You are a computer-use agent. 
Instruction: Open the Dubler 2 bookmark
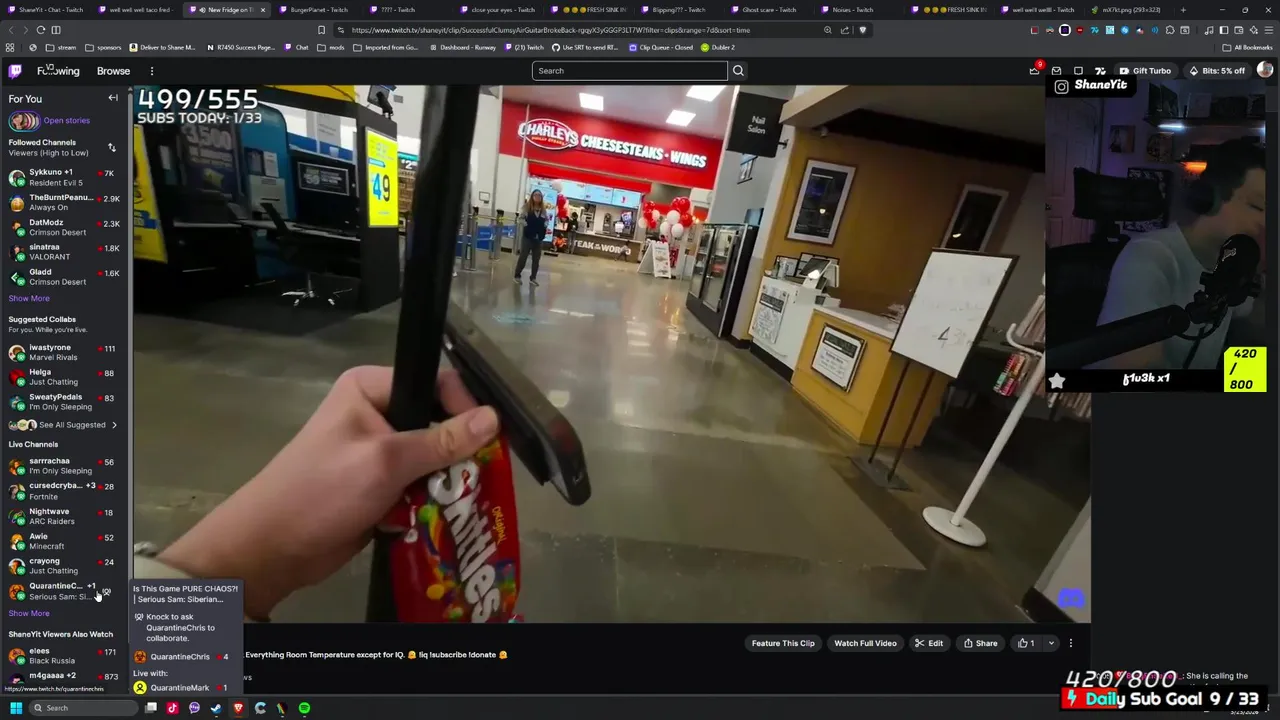point(718,47)
